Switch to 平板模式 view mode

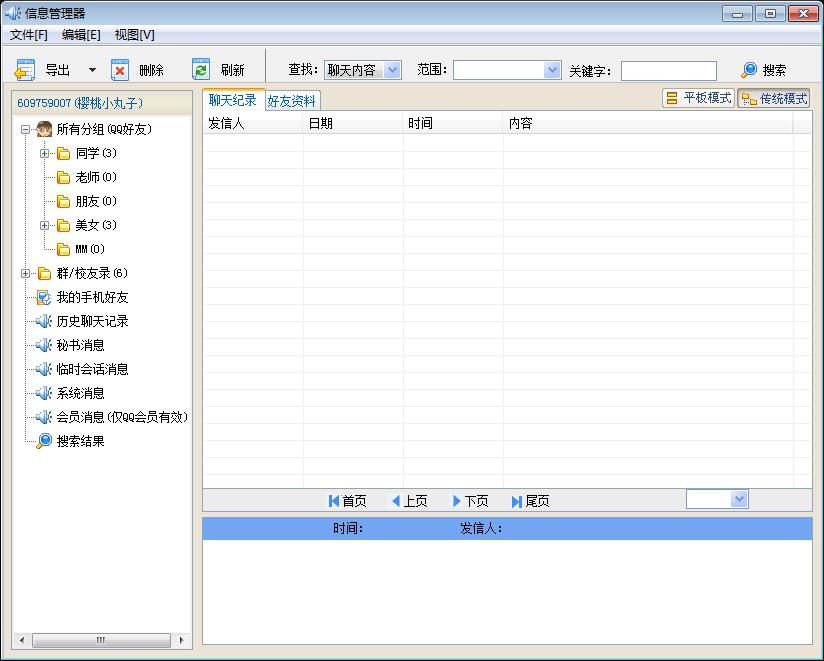(698, 98)
